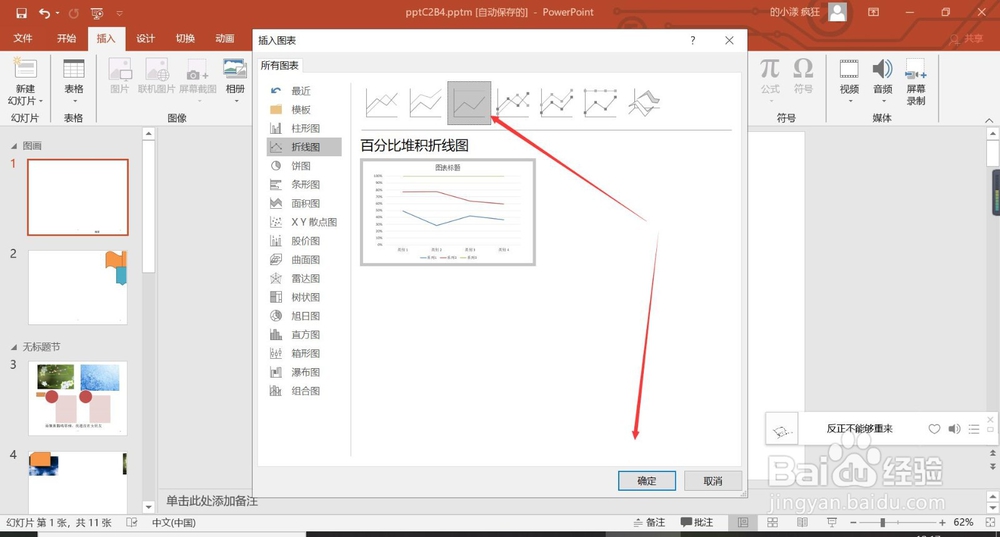The height and width of the screenshot is (537, 1000).
Task: Open the 开始 Home tab
Action: click(66, 38)
